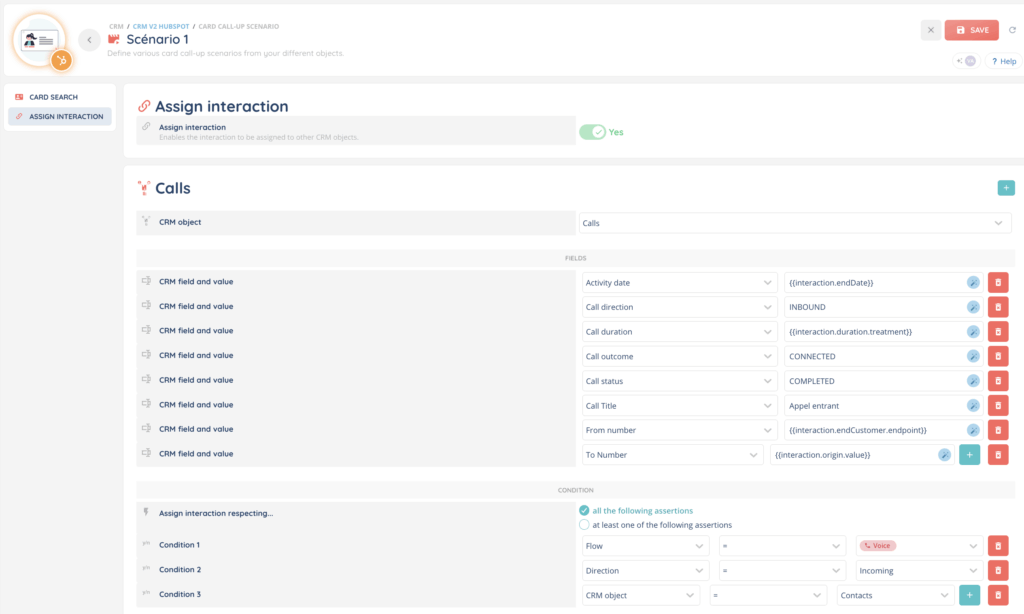Click the back arrow beside Scénario 1
1024x614 pixels.
click(x=89, y=40)
